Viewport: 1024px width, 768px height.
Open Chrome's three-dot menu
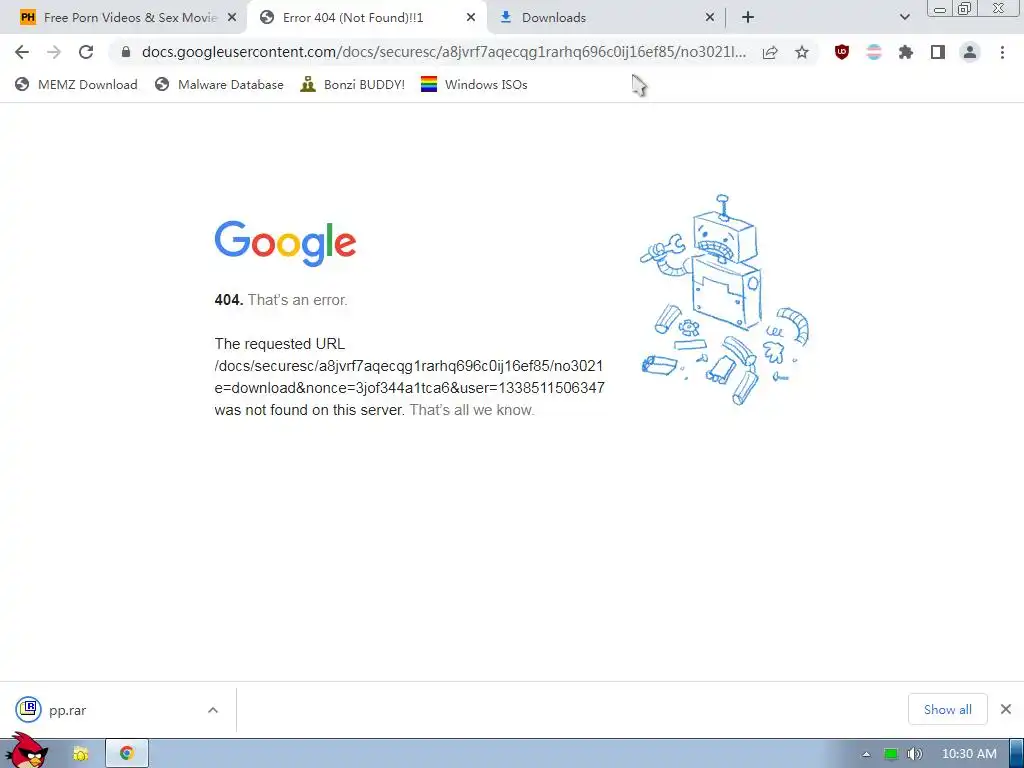pyautogui.click(x=1002, y=52)
